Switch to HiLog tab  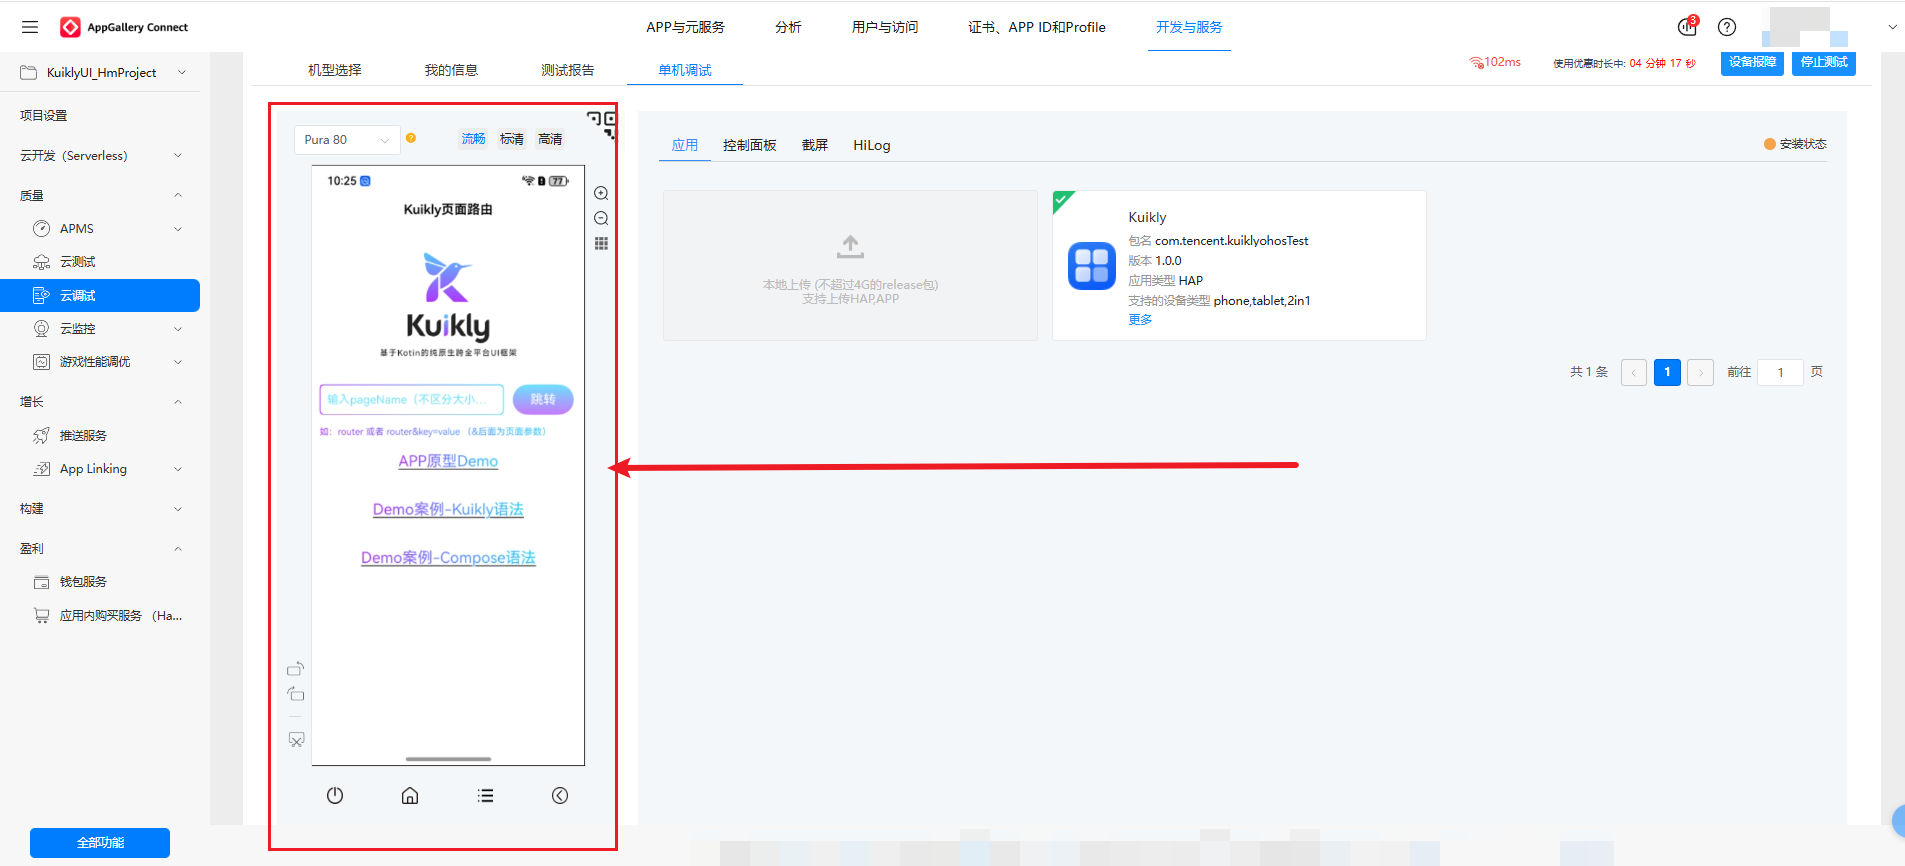point(872,145)
